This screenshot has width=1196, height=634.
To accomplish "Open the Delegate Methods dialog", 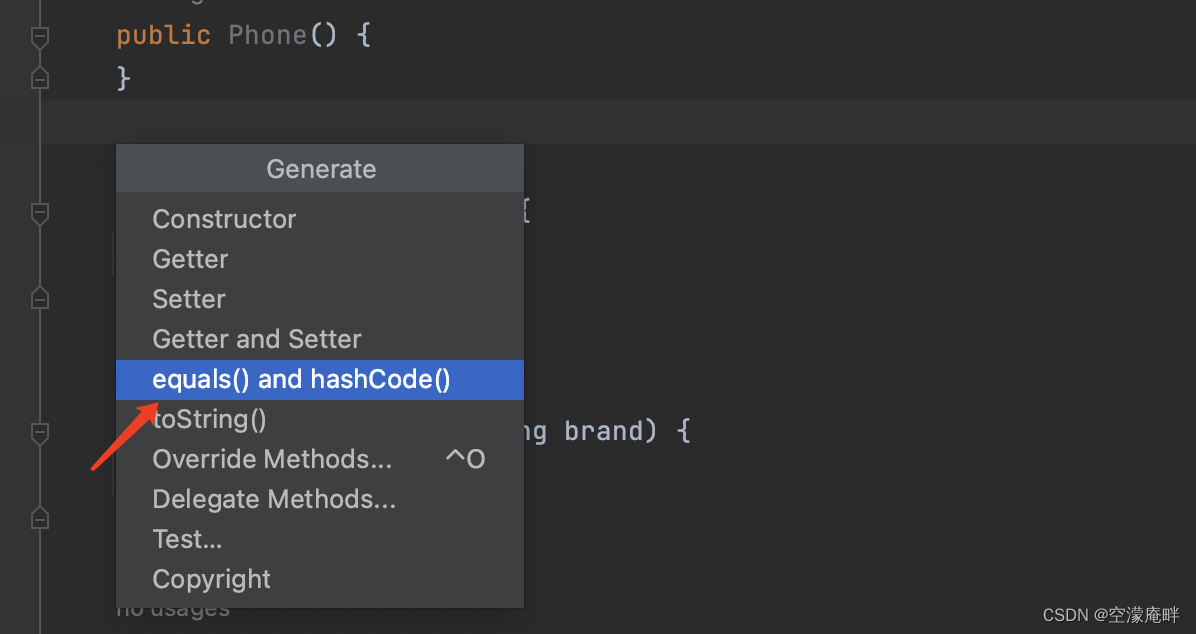I will coord(273,499).
